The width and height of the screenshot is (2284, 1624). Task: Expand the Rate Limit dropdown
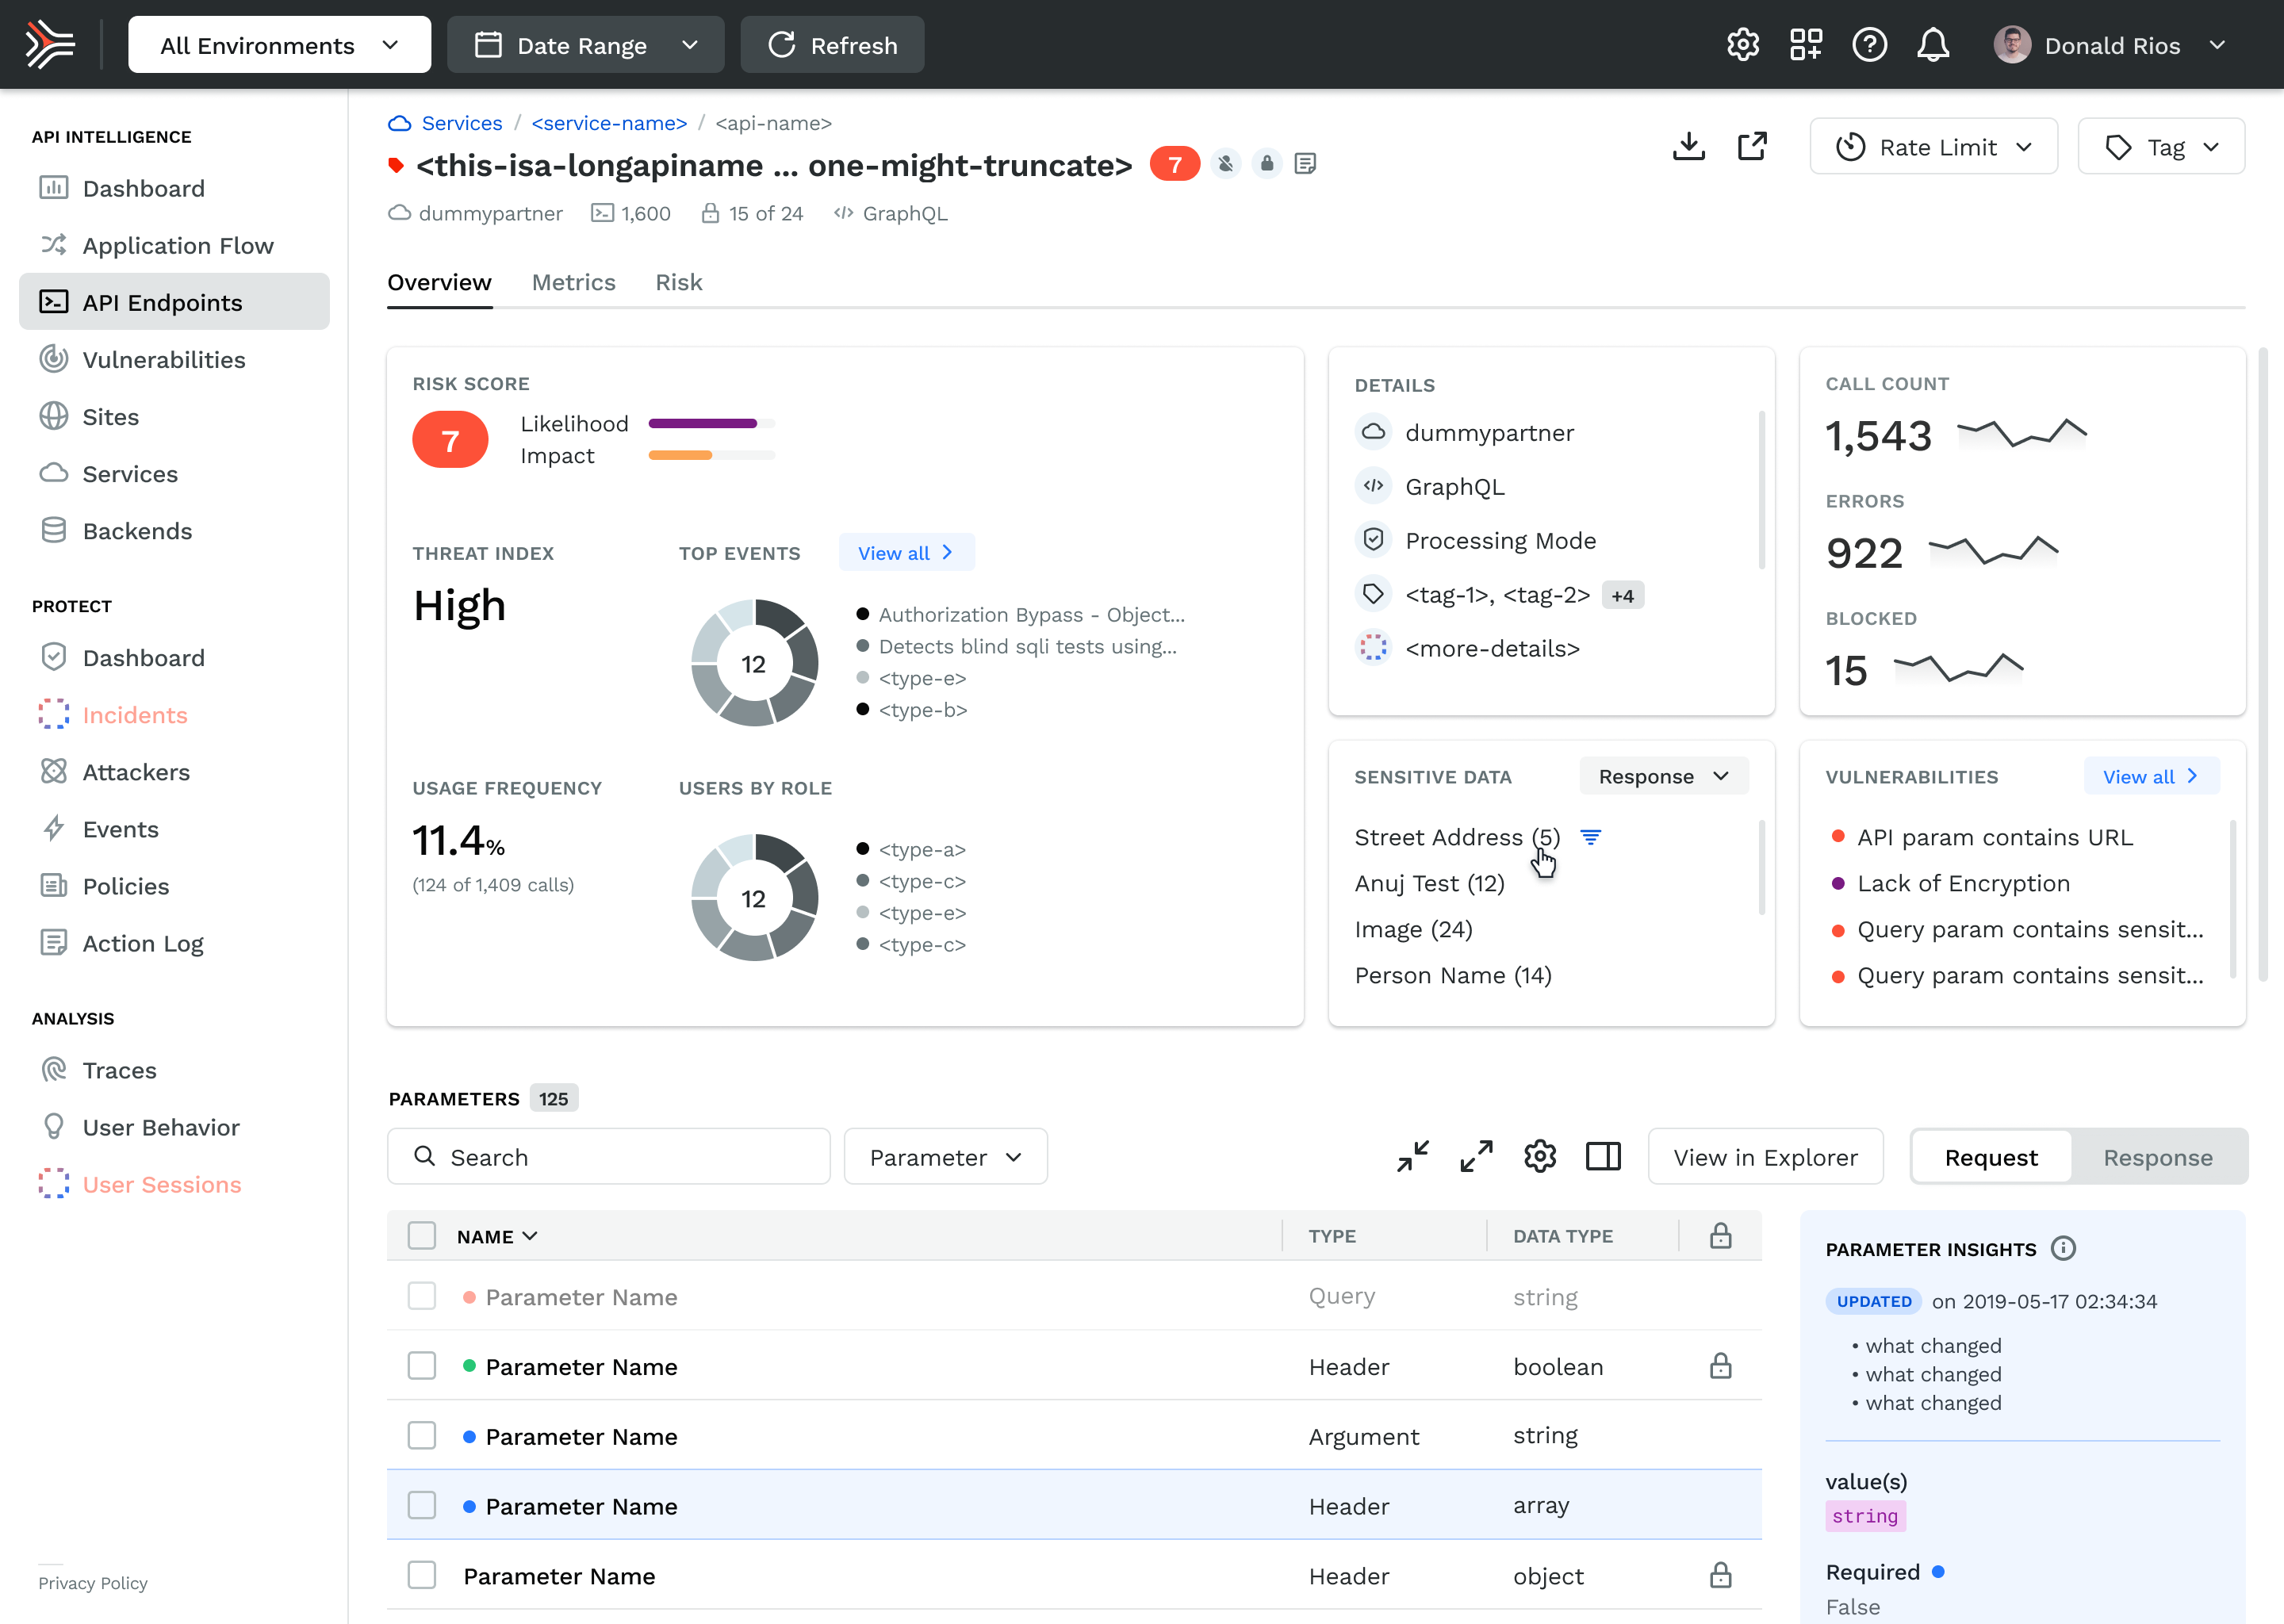click(x=1933, y=147)
